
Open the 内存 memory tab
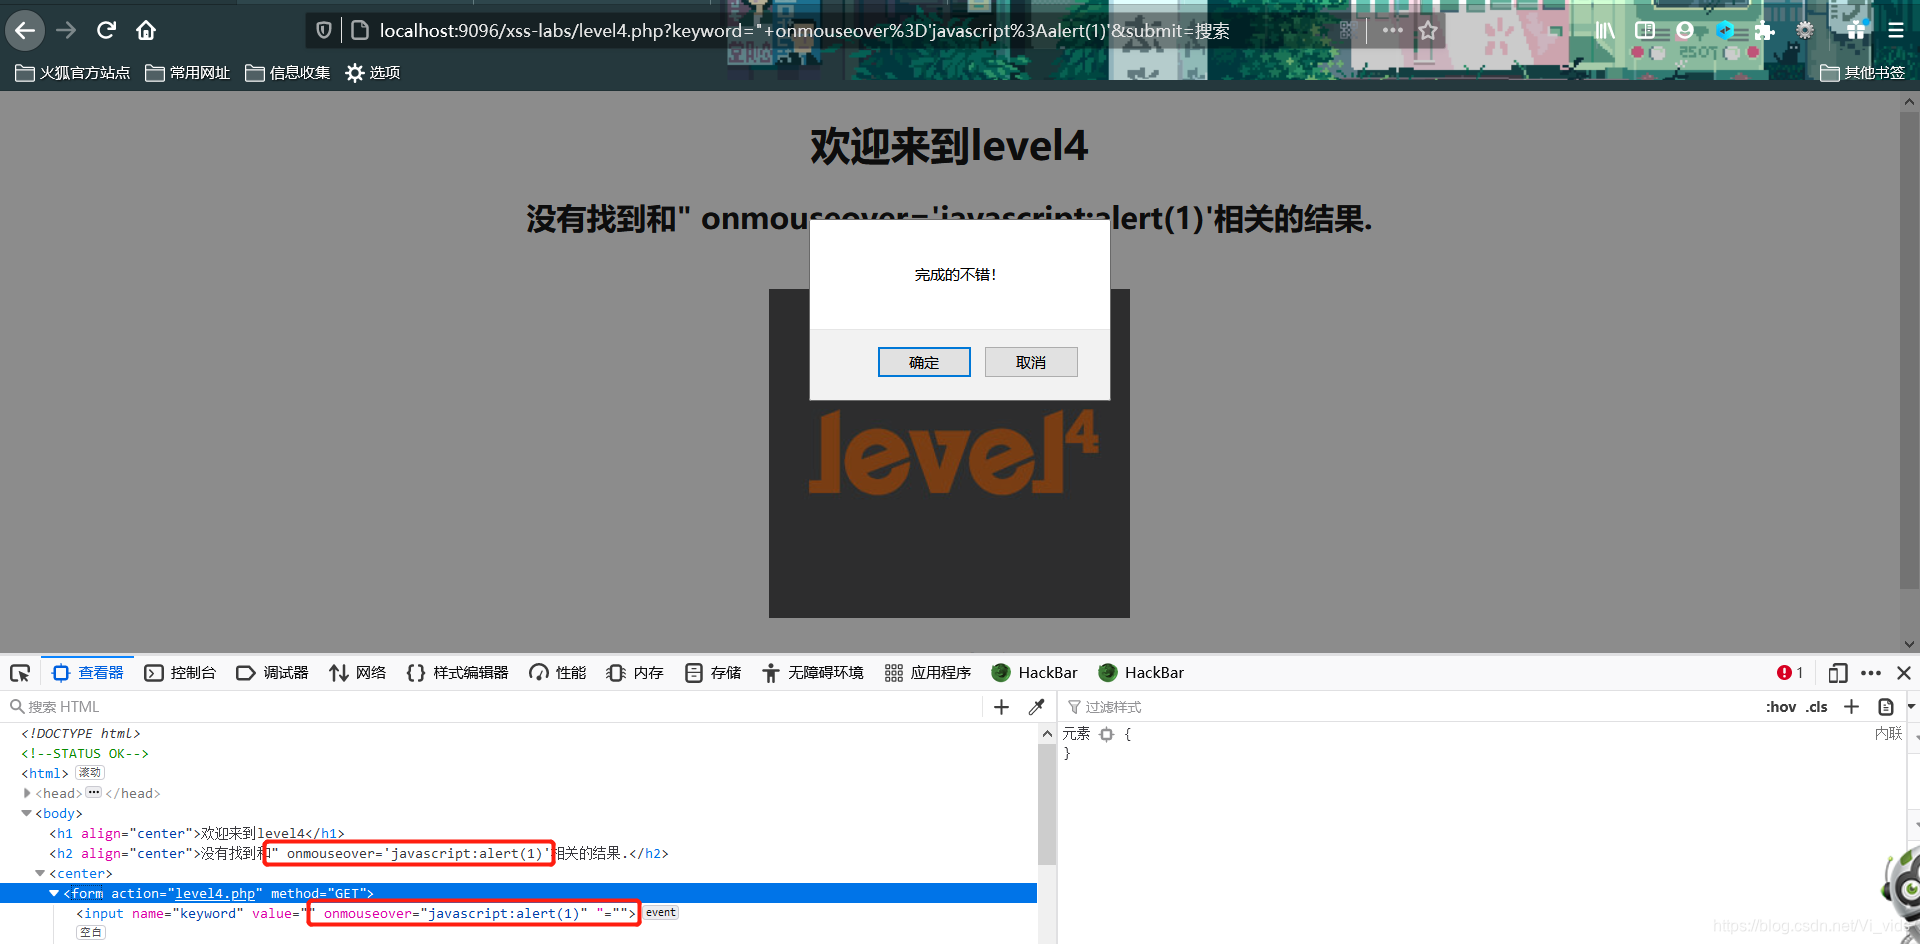[635, 673]
